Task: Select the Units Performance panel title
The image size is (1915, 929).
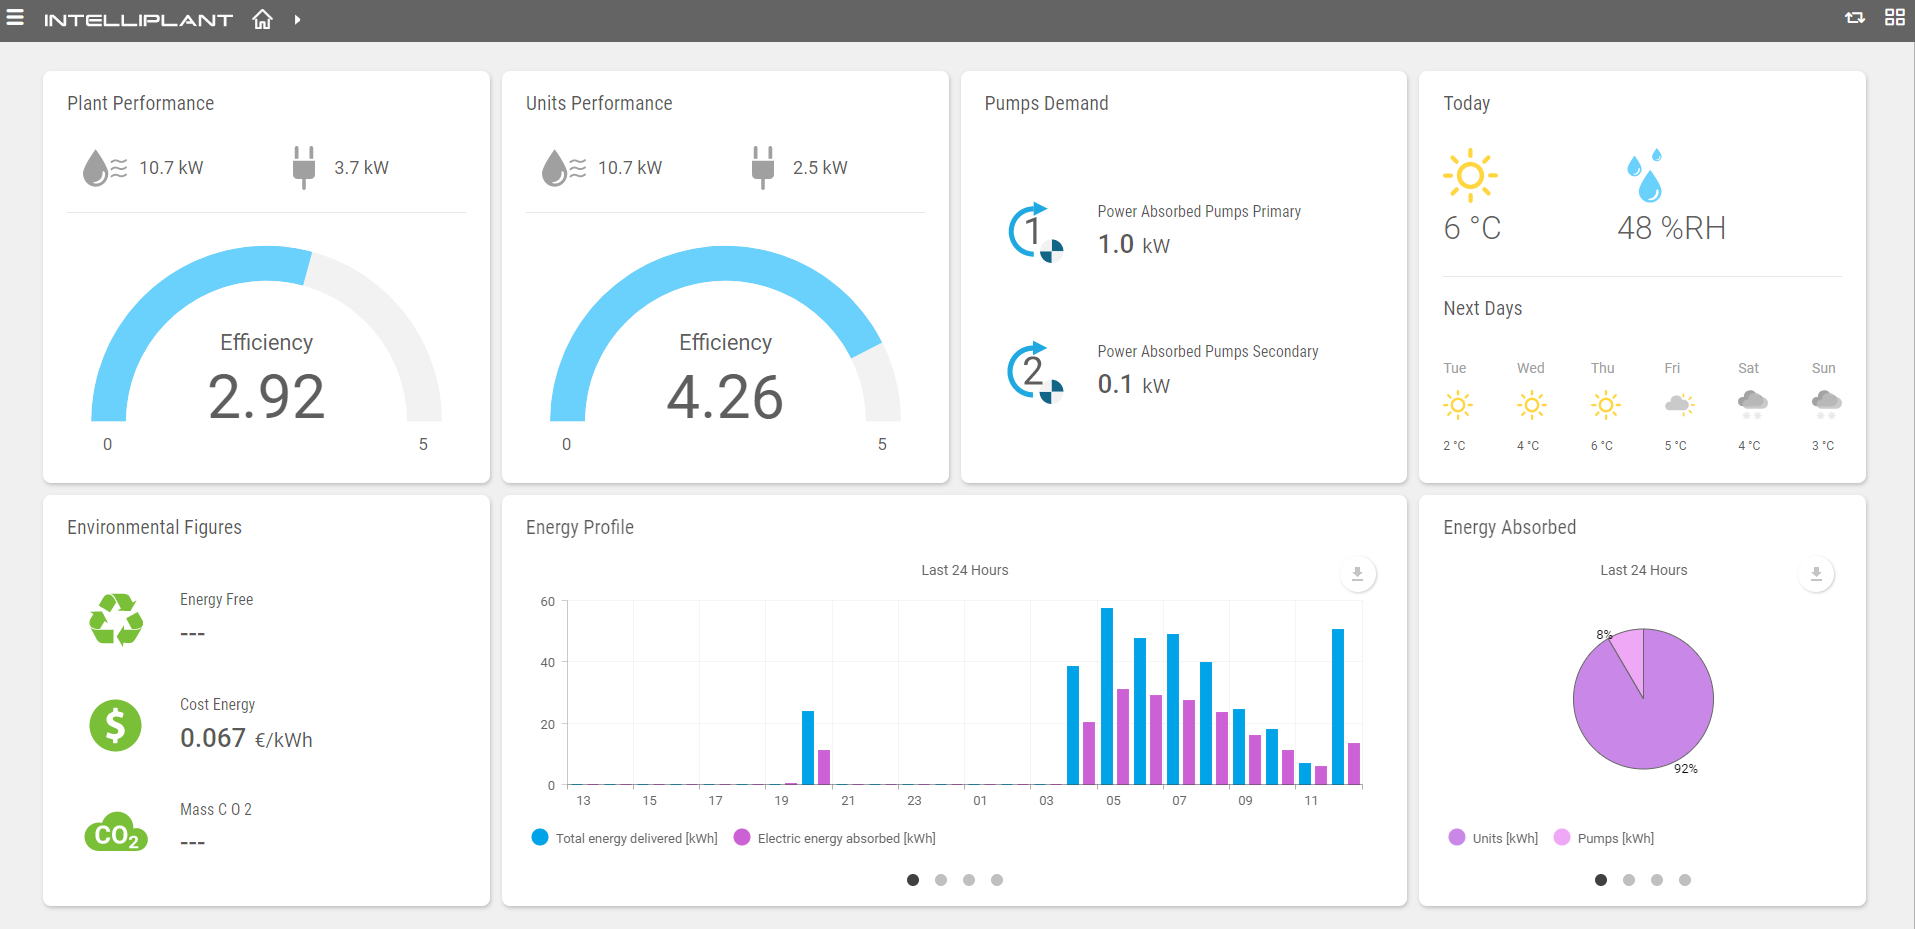Action: click(x=599, y=103)
